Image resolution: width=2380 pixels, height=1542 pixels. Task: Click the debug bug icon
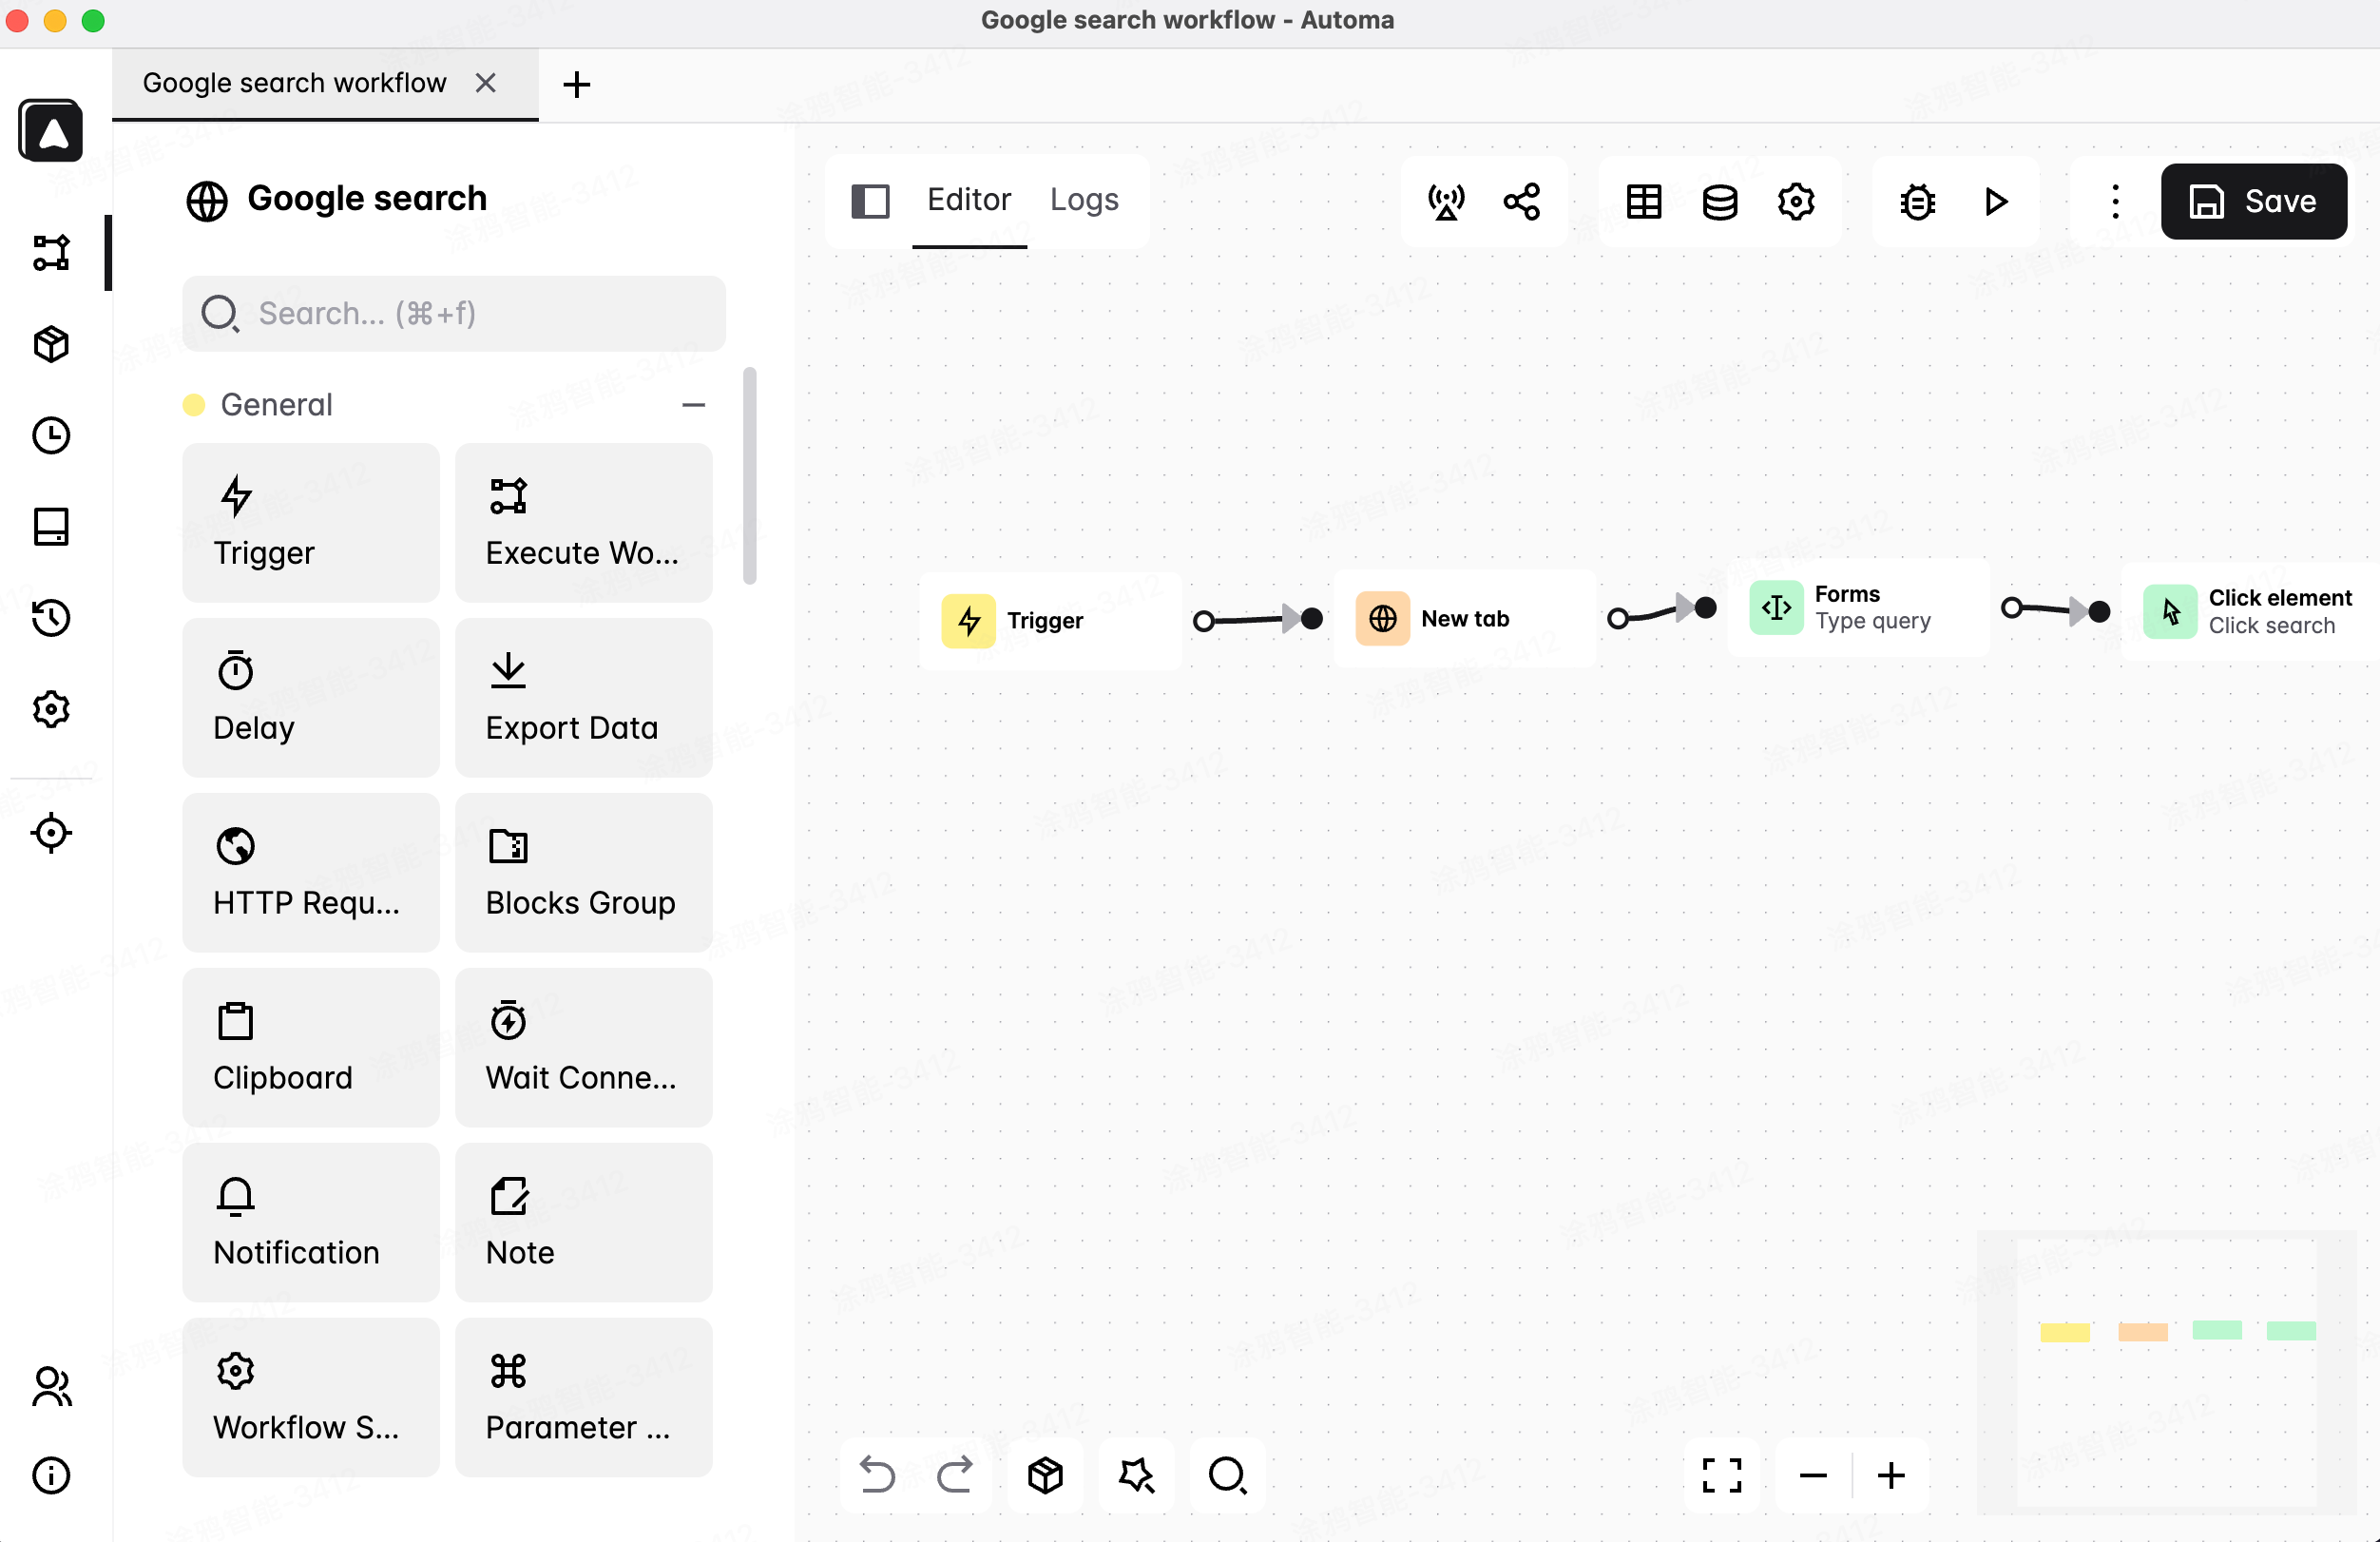1917,201
